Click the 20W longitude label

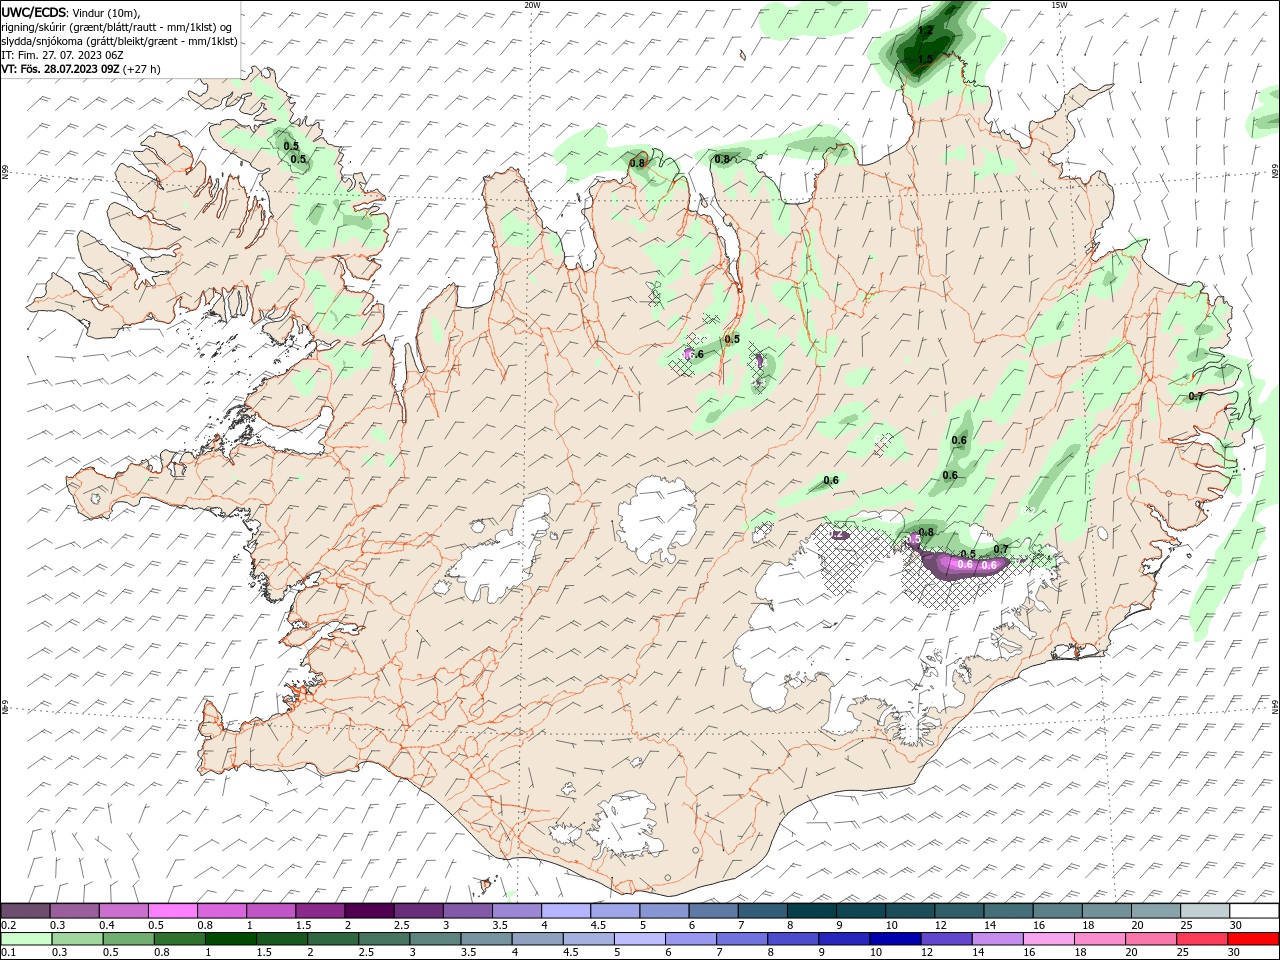532,5
